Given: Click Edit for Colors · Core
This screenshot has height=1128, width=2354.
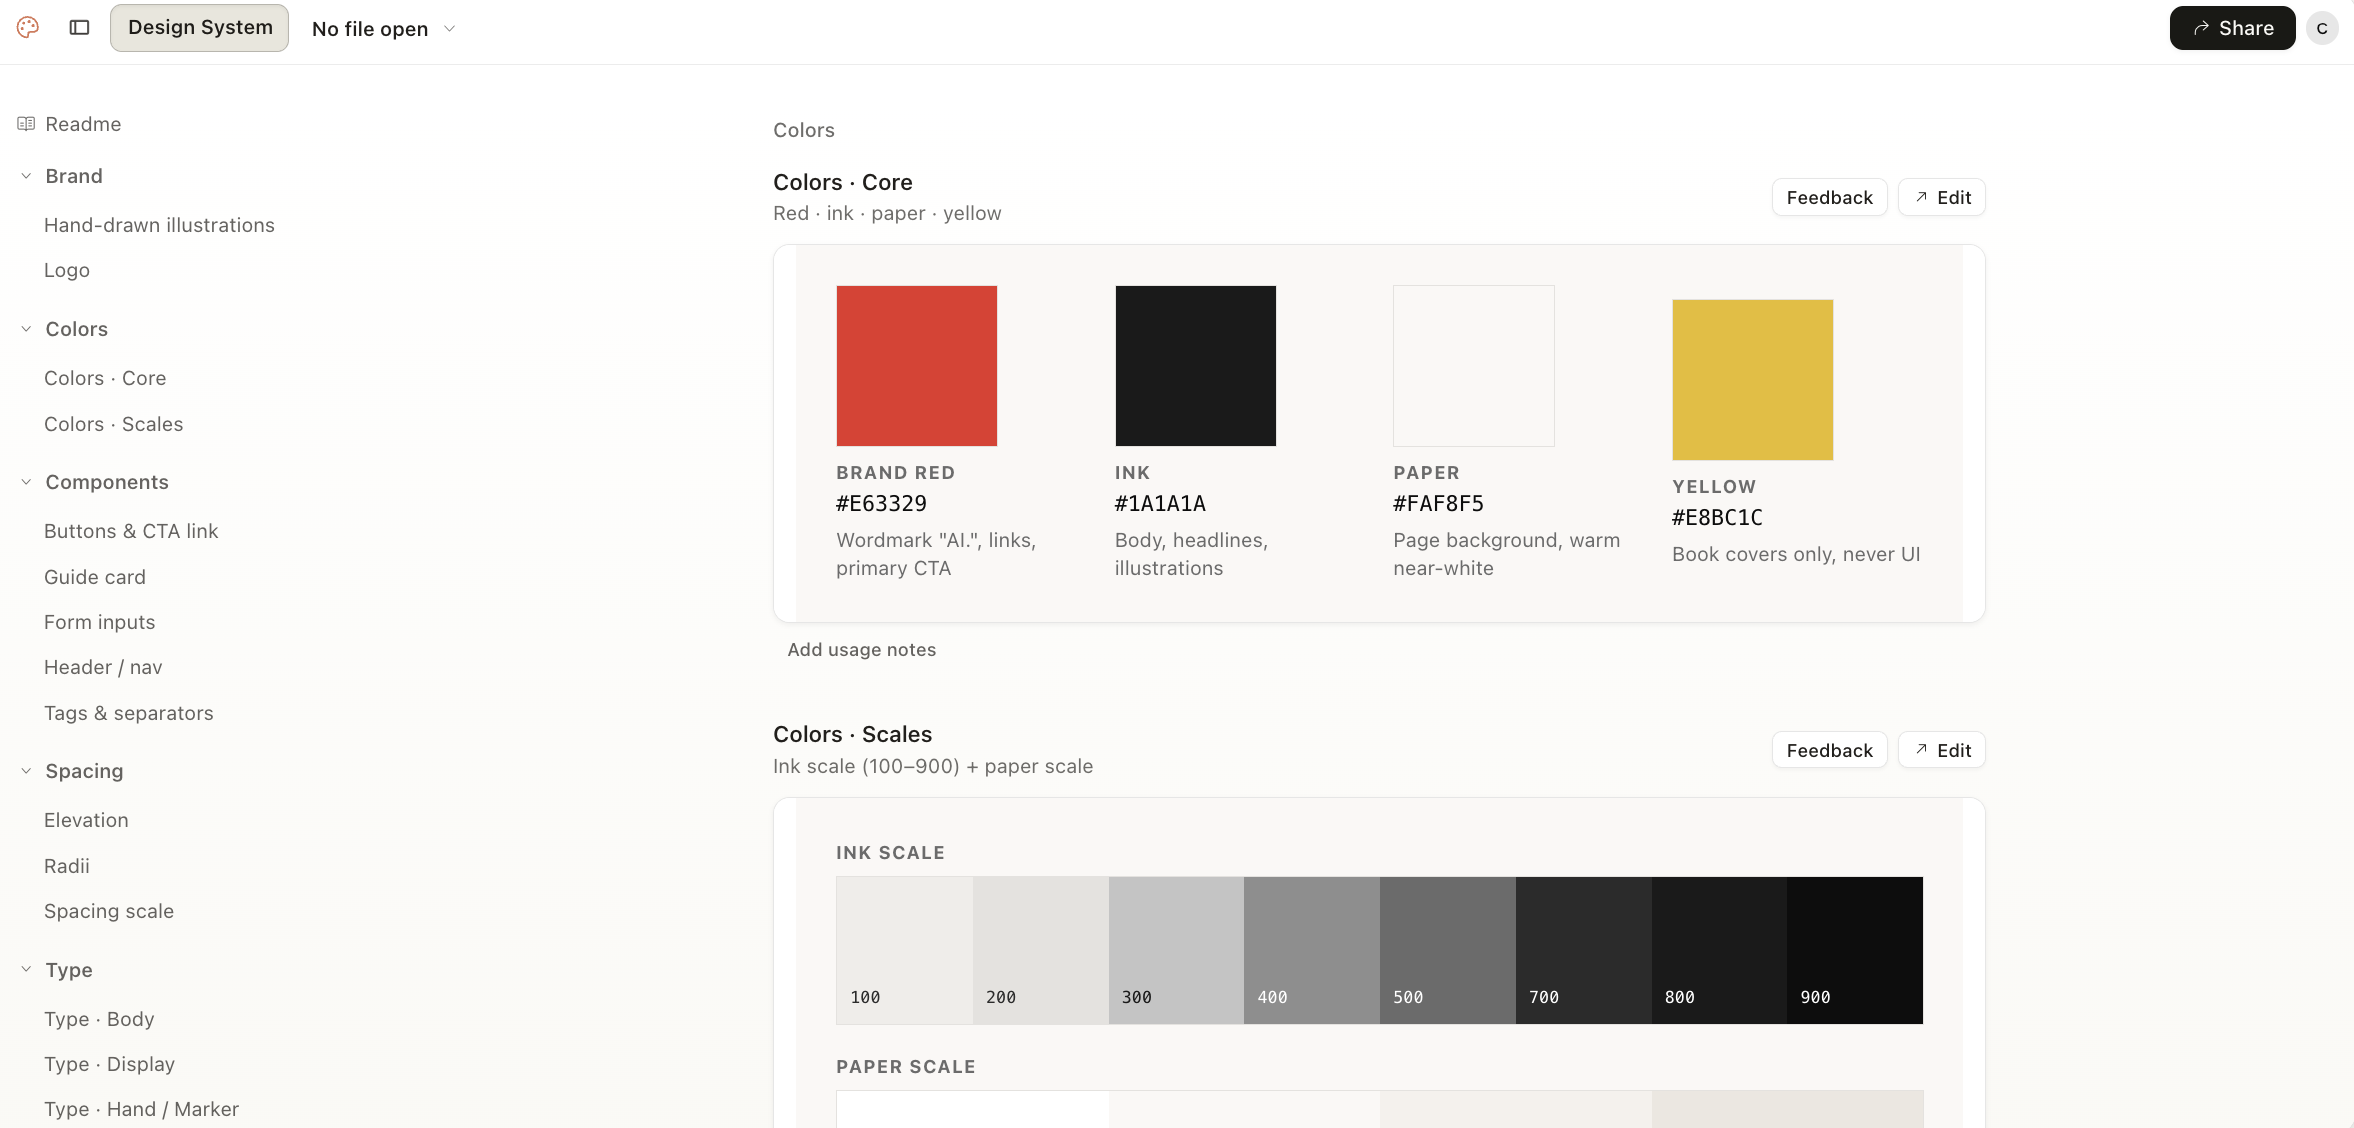Looking at the screenshot, I should pos(1942,197).
